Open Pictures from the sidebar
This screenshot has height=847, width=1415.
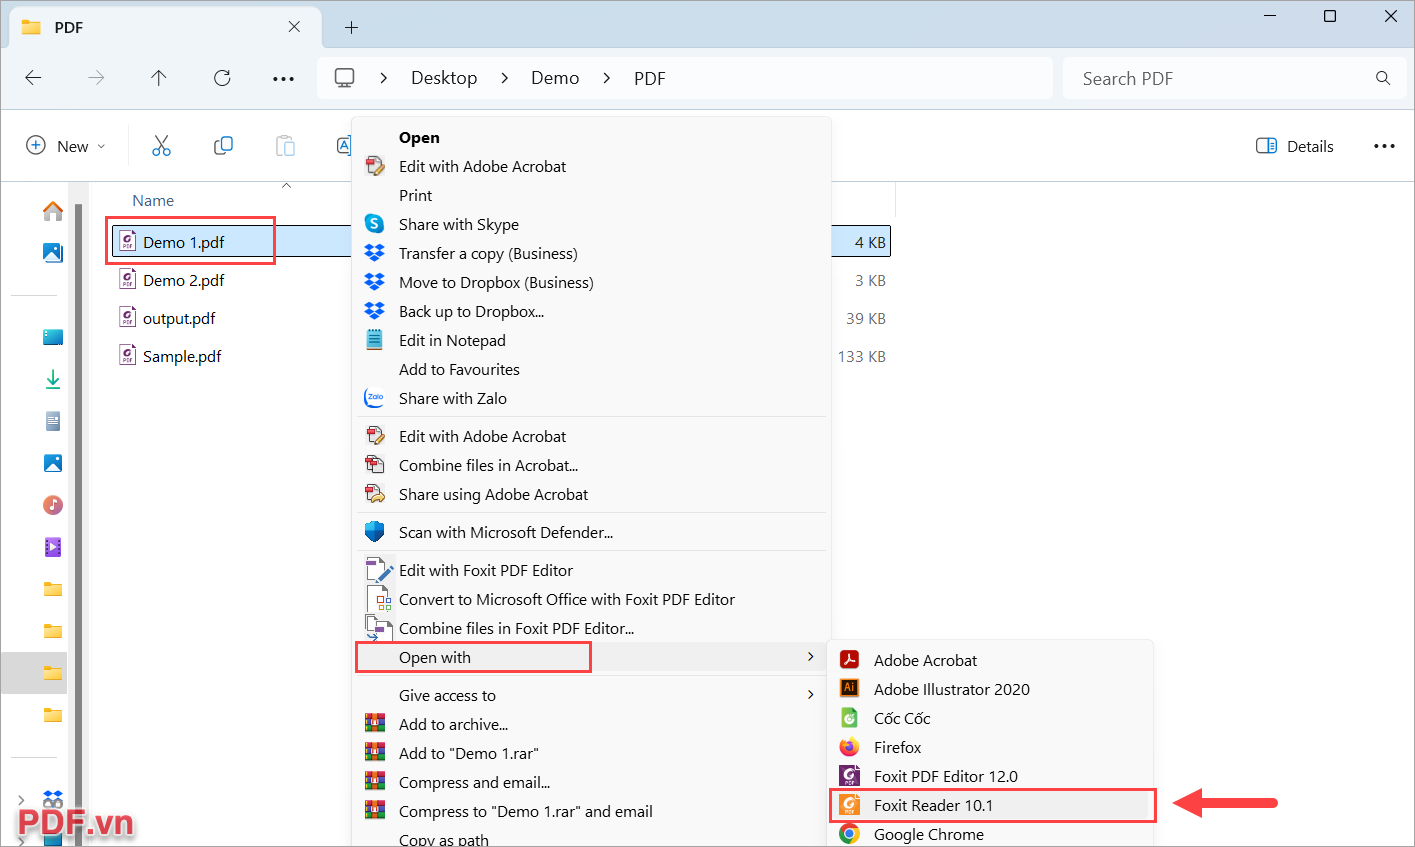pos(53,463)
